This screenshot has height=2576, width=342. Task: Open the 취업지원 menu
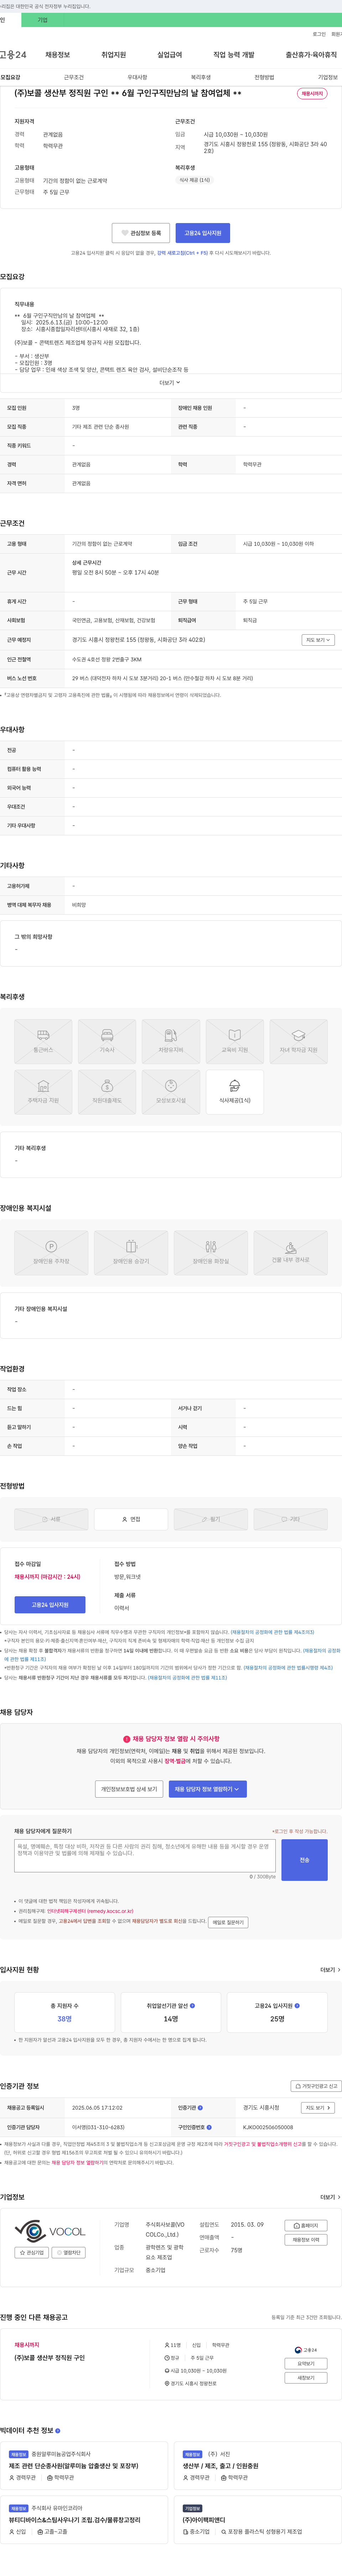click(113, 55)
